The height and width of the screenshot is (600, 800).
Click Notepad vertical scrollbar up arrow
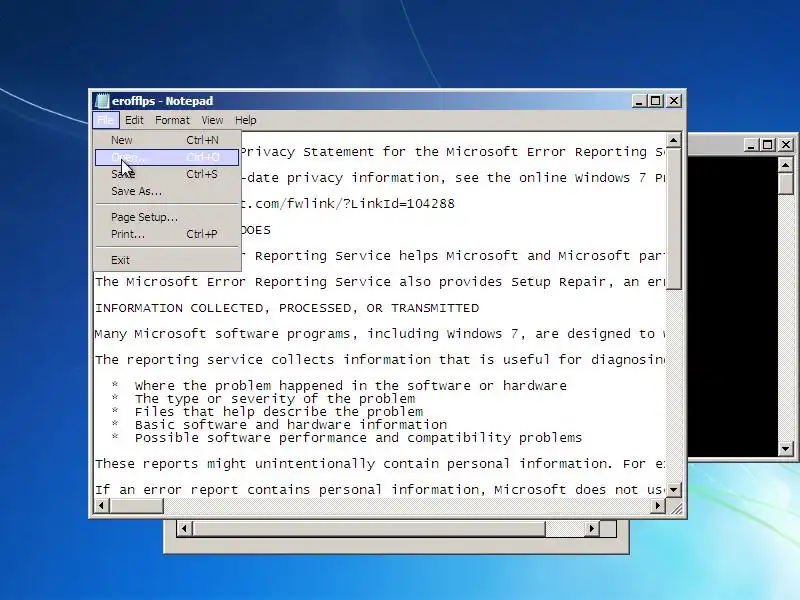pyautogui.click(x=674, y=140)
